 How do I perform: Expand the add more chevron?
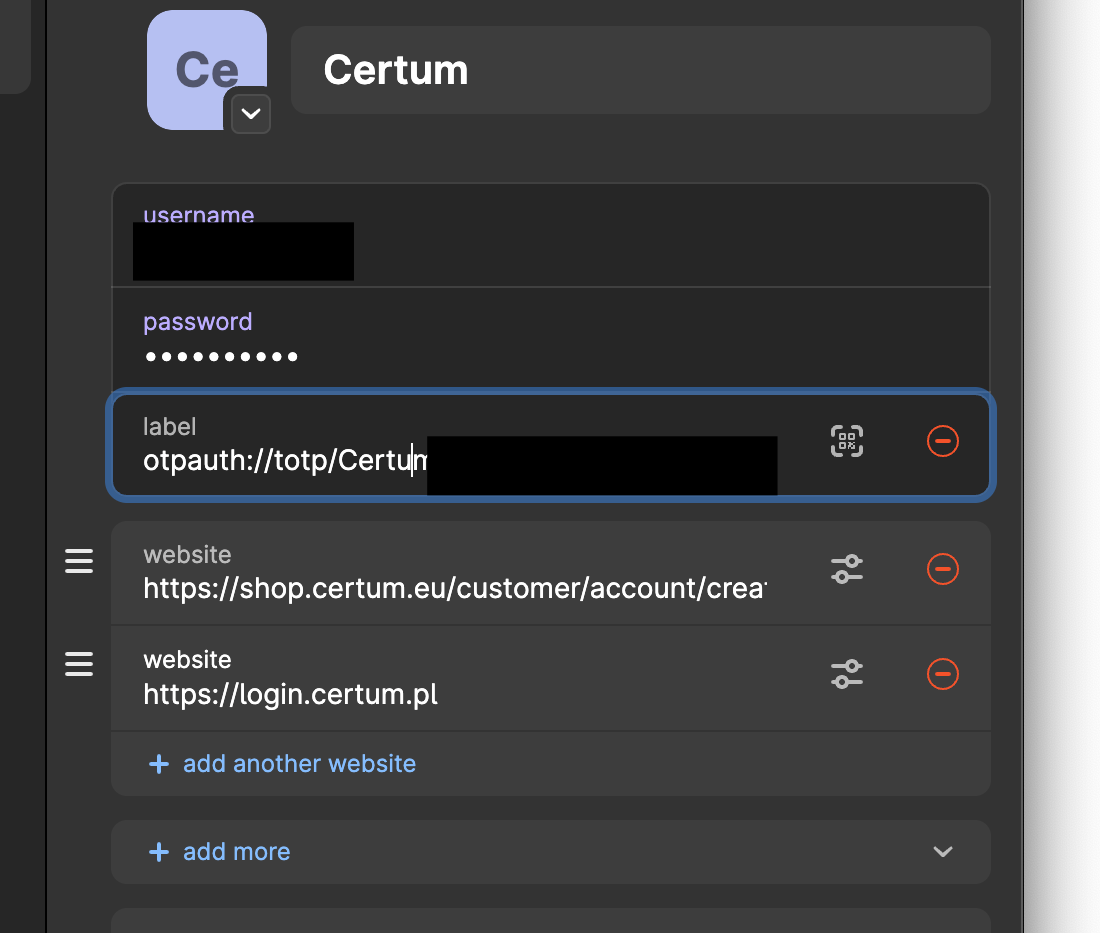[x=943, y=852]
